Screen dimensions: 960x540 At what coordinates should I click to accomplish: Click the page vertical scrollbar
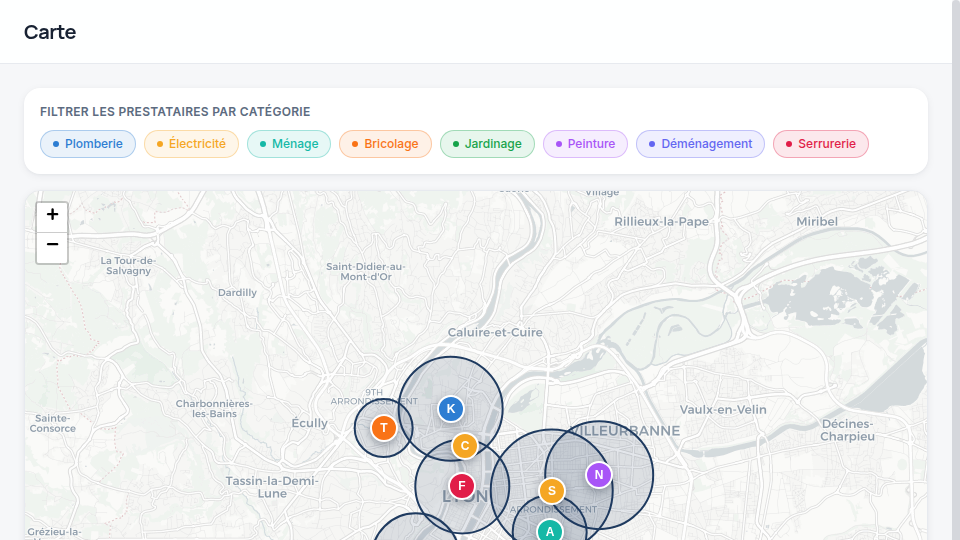click(x=956, y=270)
